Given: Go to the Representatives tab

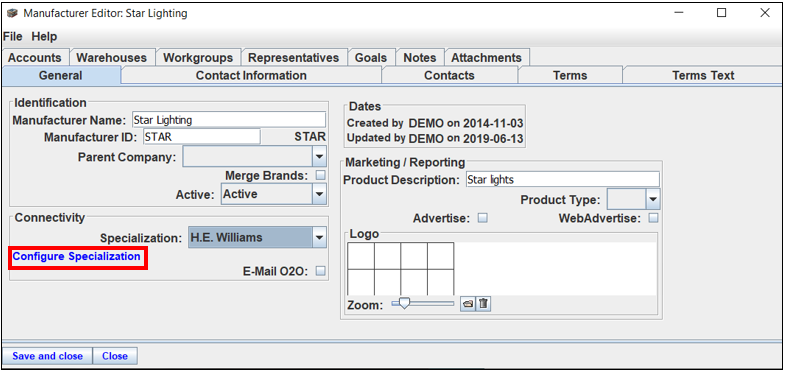Looking at the screenshot, I should pyautogui.click(x=294, y=58).
